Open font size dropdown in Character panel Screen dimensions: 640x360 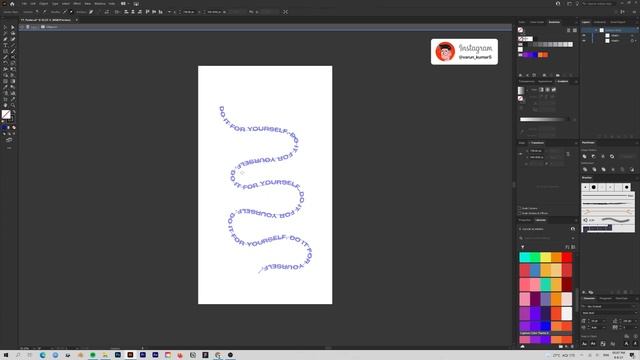(604, 321)
